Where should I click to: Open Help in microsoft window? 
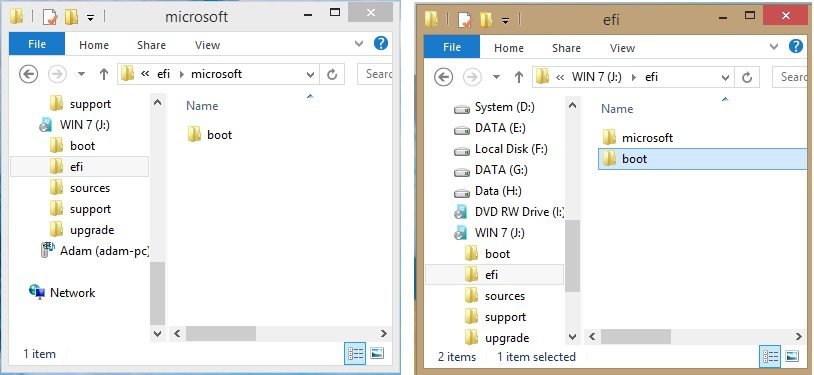[x=381, y=43]
